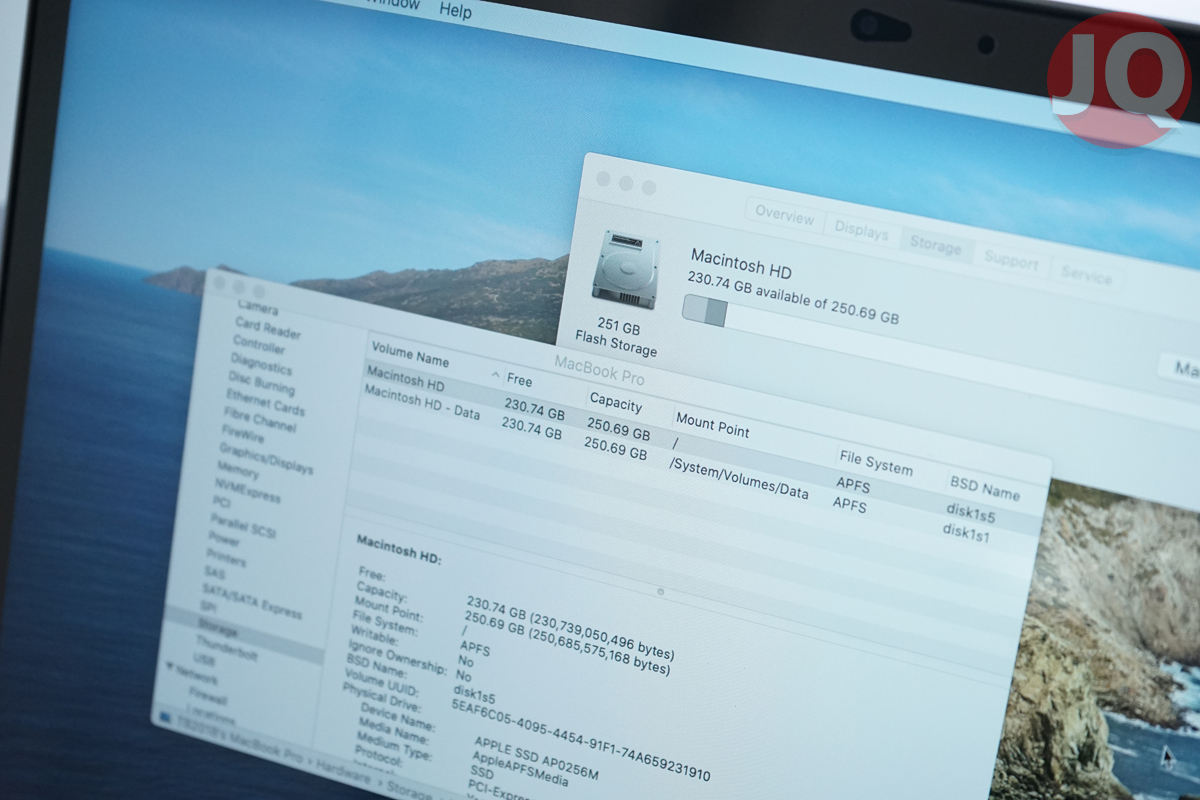
Task: Select the 'APPLE SSD AP0256M' device name
Action: coord(536,758)
